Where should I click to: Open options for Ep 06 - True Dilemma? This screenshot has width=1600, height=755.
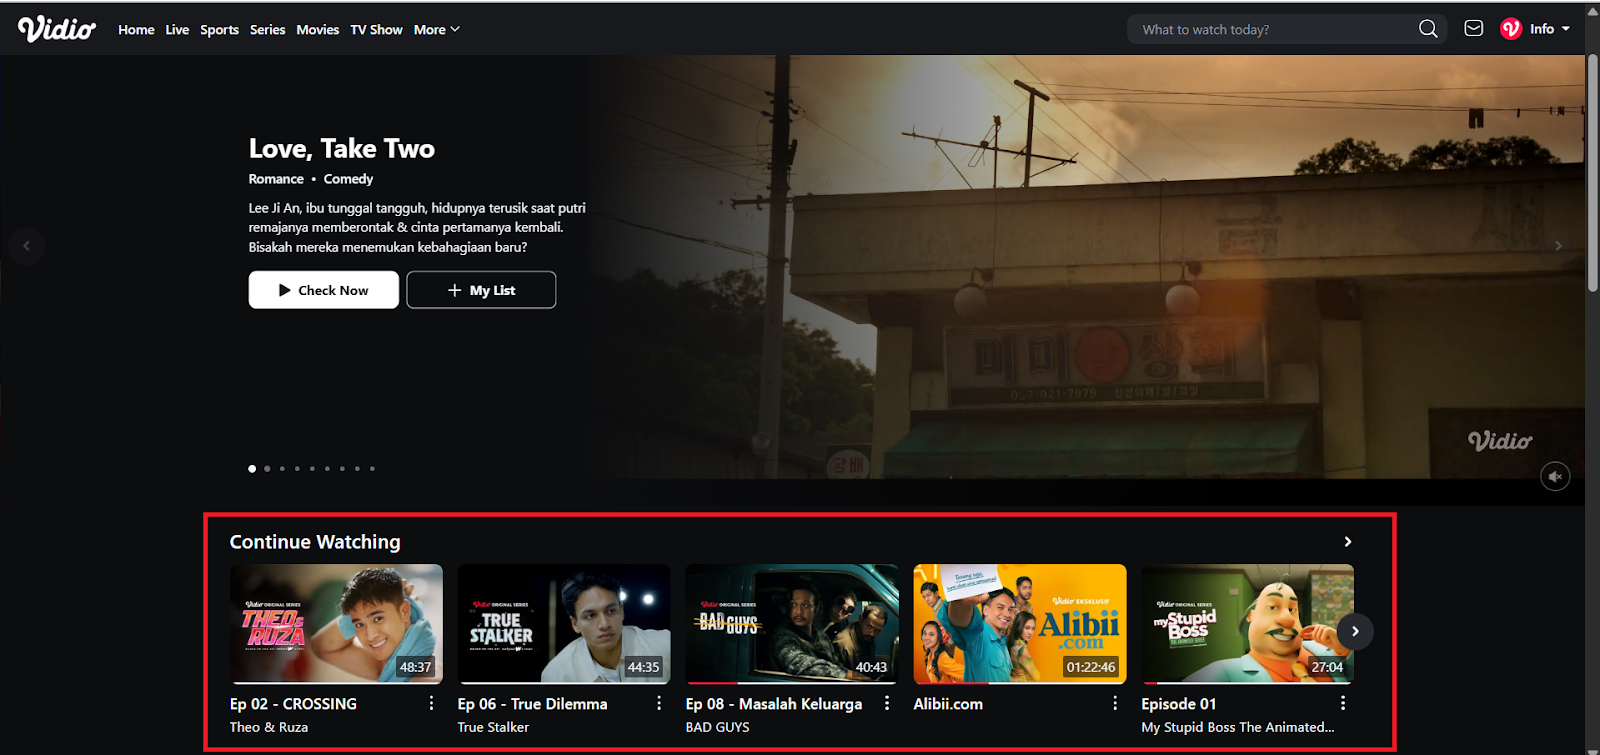click(659, 703)
